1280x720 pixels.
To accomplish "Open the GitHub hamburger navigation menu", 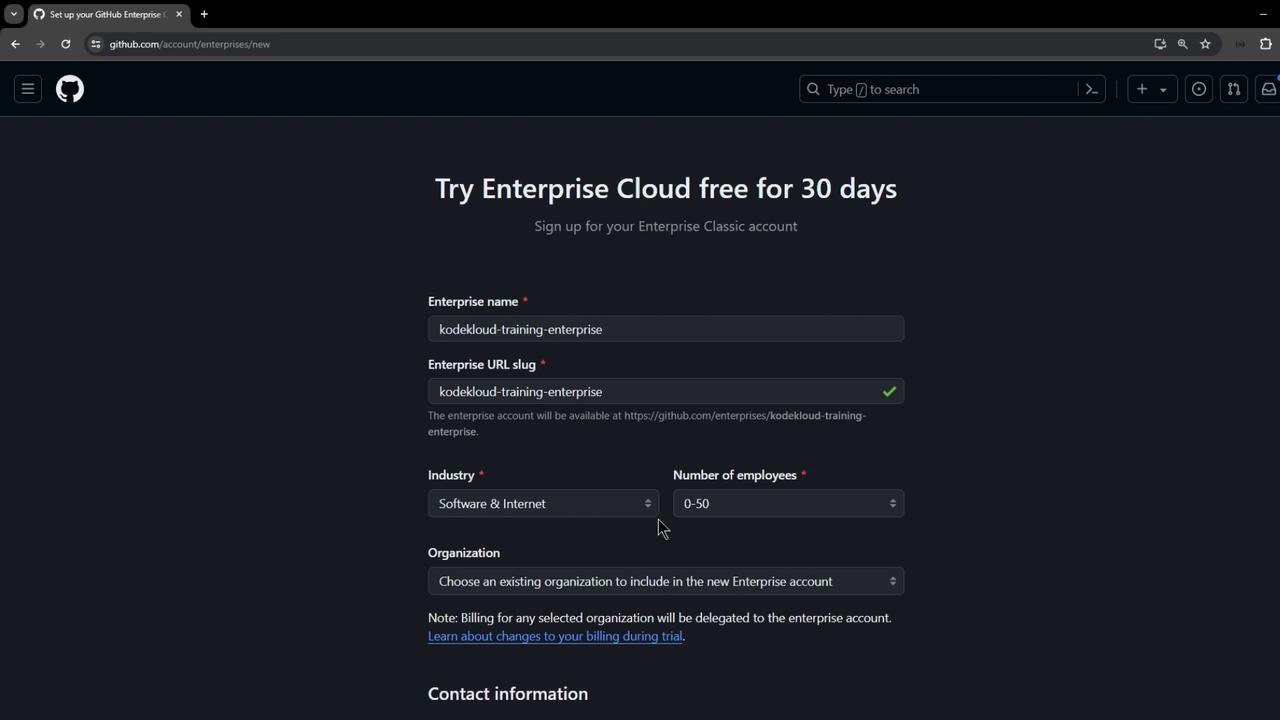I will [28, 89].
